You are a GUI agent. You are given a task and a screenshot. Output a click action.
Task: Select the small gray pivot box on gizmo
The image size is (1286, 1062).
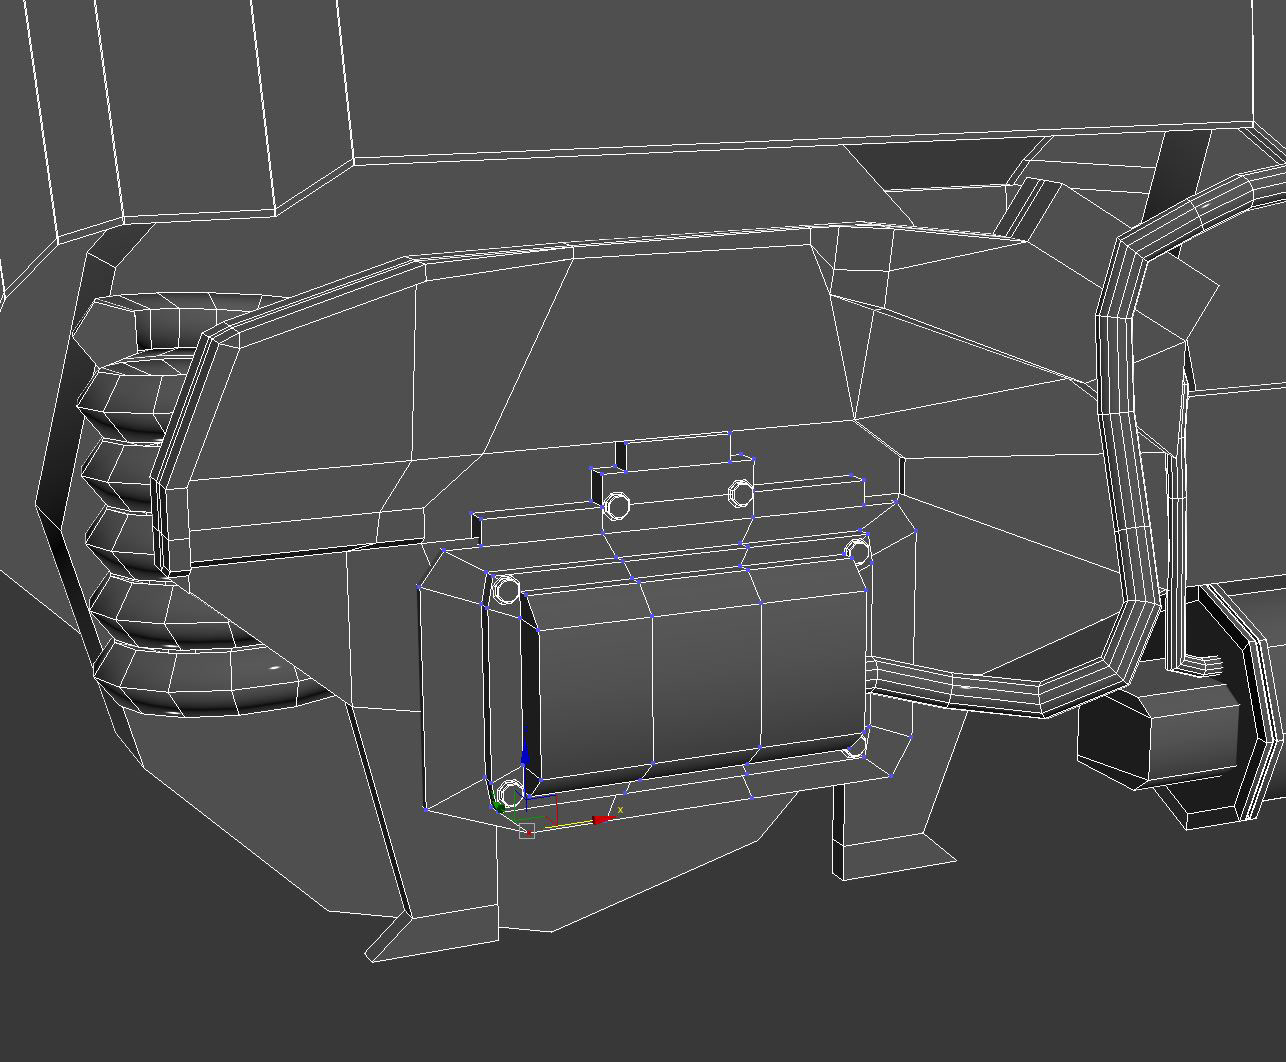pos(527,831)
